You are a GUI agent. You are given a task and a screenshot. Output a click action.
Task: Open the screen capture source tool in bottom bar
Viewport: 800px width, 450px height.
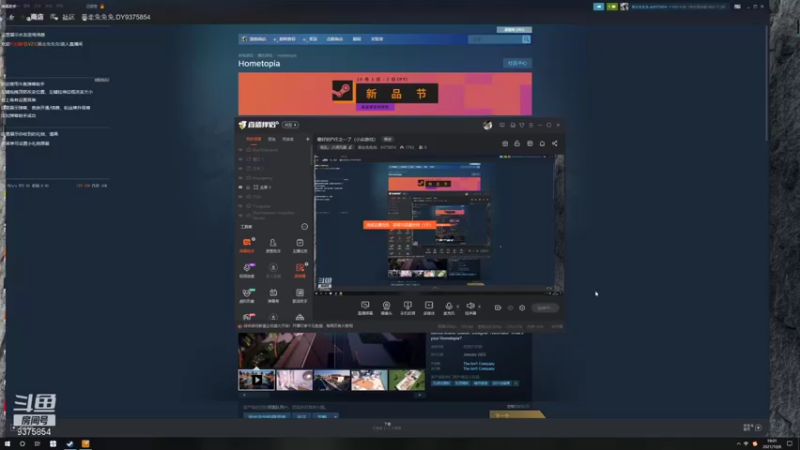(x=365, y=308)
